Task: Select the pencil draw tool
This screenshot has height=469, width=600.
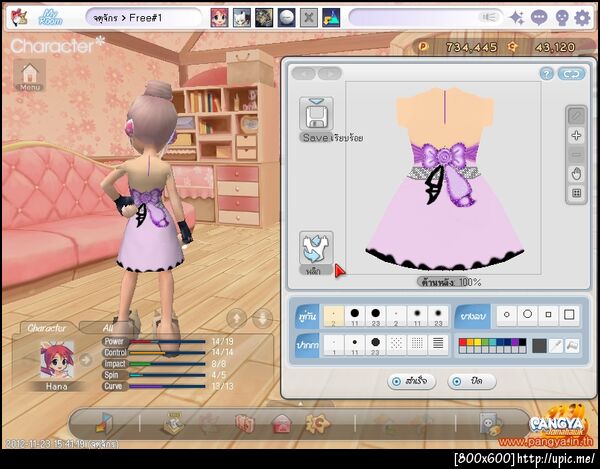Action: pos(576,116)
